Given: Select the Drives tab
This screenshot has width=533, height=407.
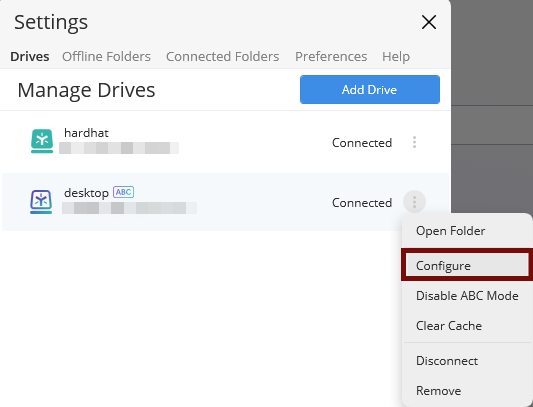Looking at the screenshot, I should [30, 56].
